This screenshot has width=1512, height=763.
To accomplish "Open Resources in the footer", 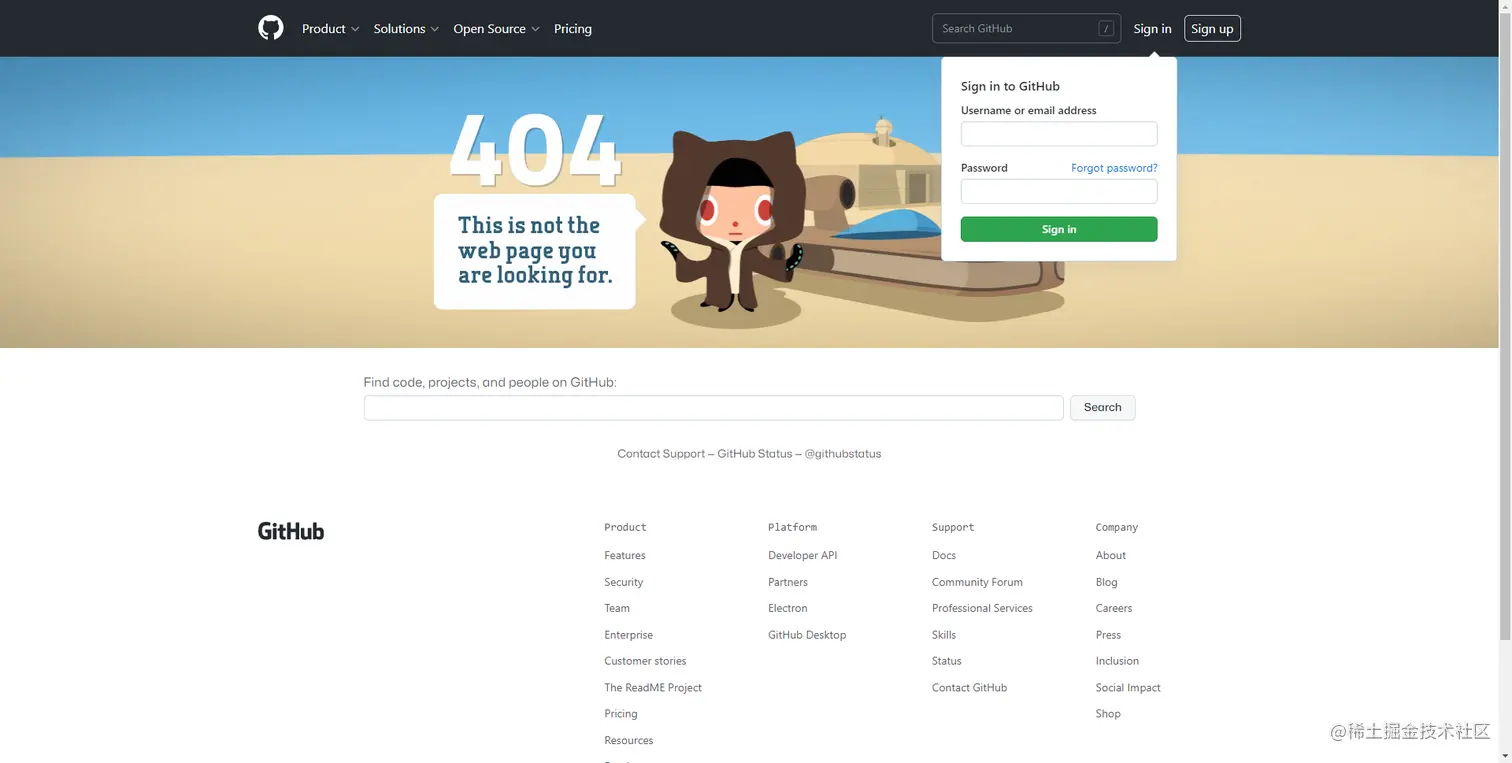I will (x=629, y=741).
